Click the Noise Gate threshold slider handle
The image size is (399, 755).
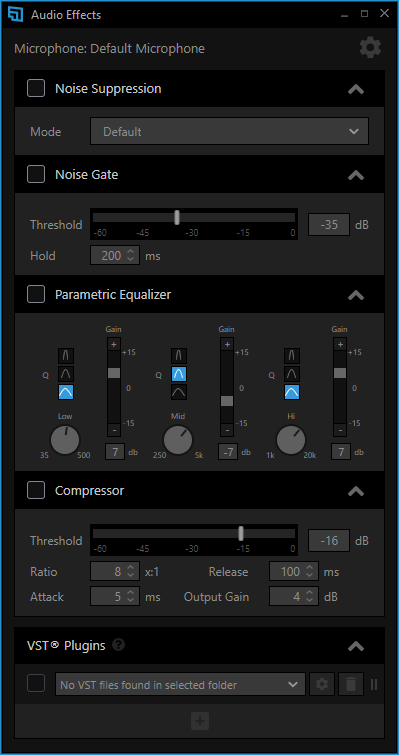[177, 217]
